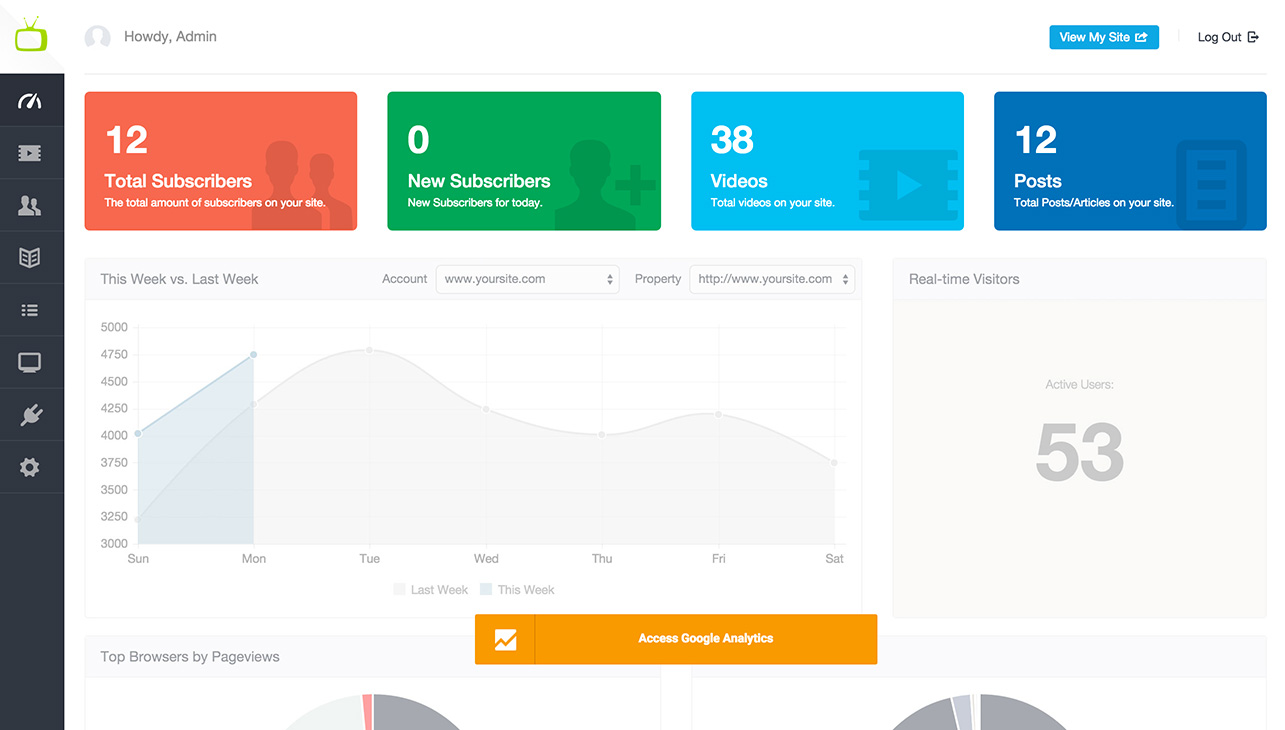
Task: Open the dashboard gauge sidebar icon
Action: pos(30,100)
